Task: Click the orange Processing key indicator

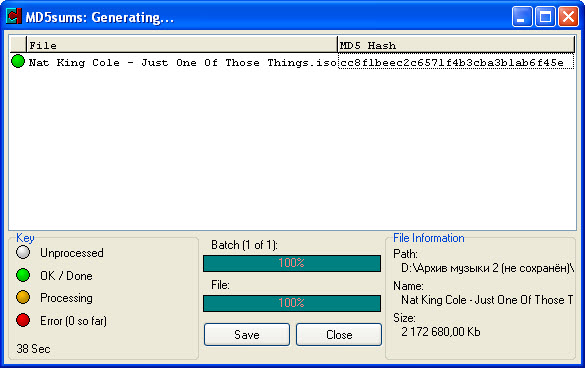Action: tap(23, 297)
